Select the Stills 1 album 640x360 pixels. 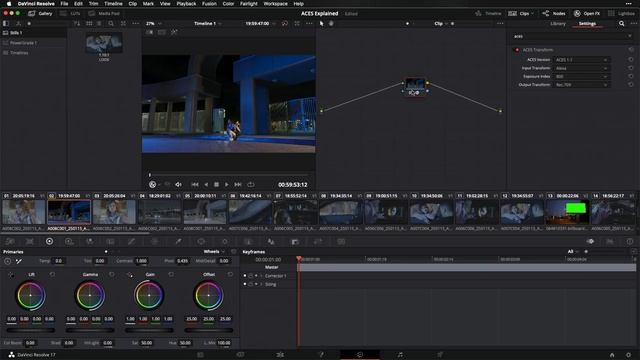pos(34,33)
